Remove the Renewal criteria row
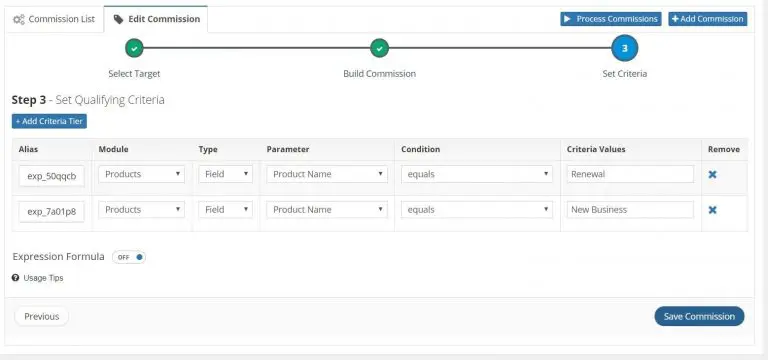The width and height of the screenshot is (768, 360). click(x=712, y=174)
